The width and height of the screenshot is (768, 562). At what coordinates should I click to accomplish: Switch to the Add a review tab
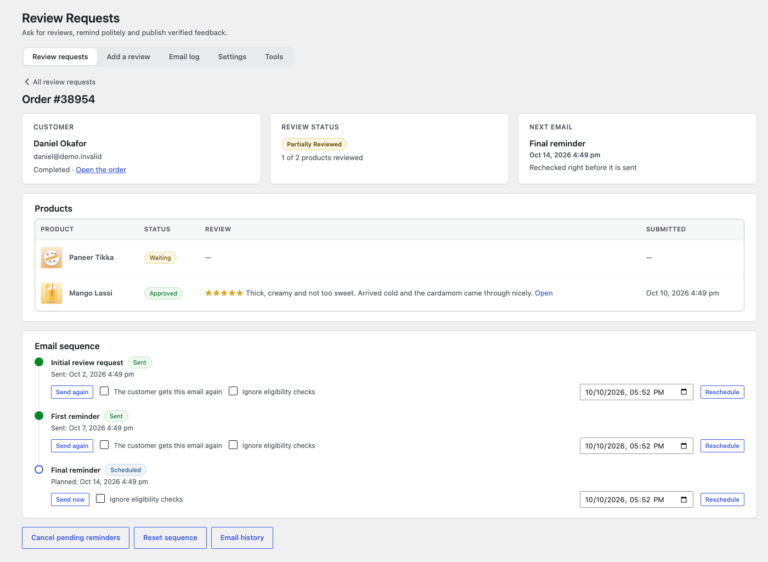point(128,57)
